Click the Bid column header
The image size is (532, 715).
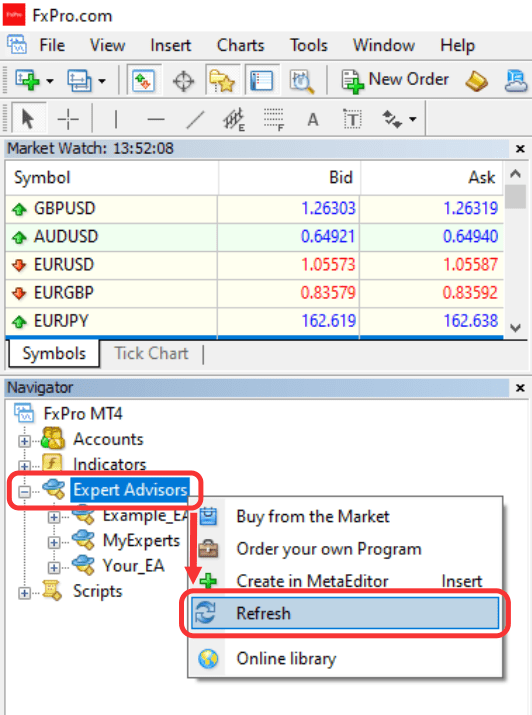pyautogui.click(x=289, y=177)
